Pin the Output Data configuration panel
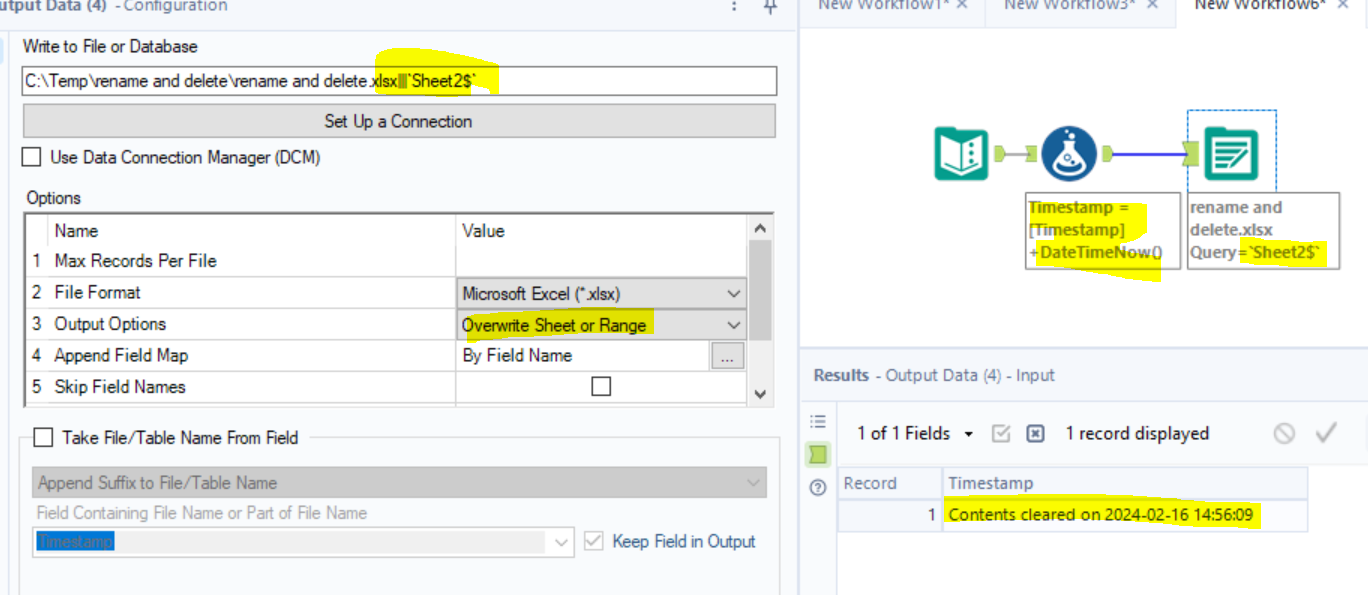The image size is (1368, 595). pyautogui.click(x=768, y=7)
